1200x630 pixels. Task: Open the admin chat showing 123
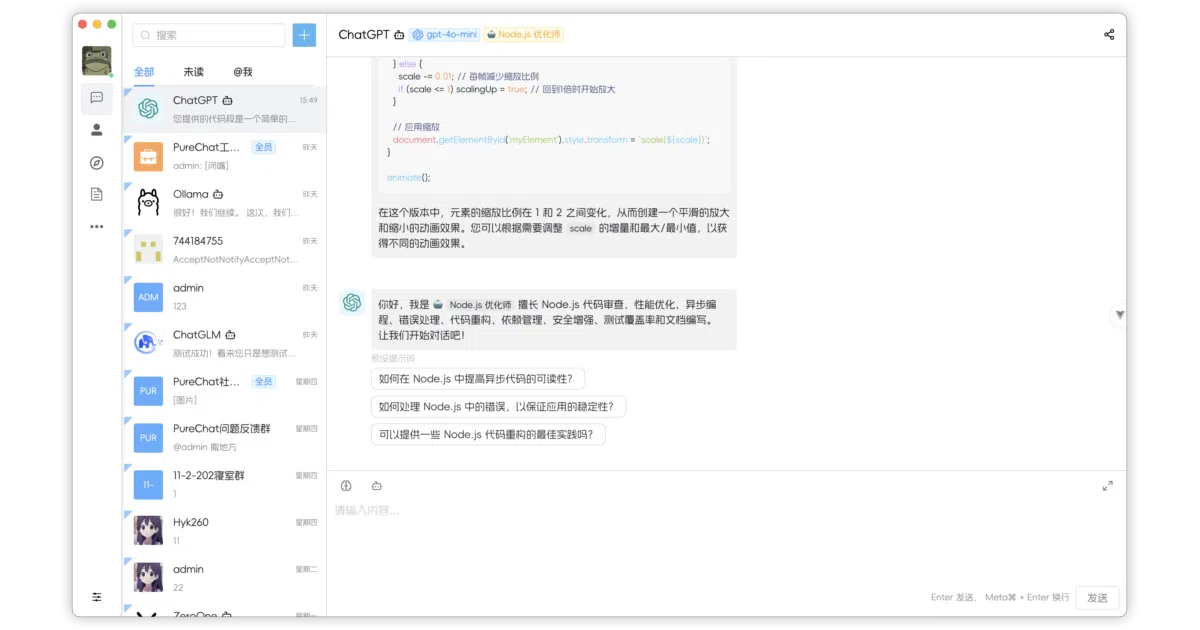pyautogui.click(x=224, y=297)
